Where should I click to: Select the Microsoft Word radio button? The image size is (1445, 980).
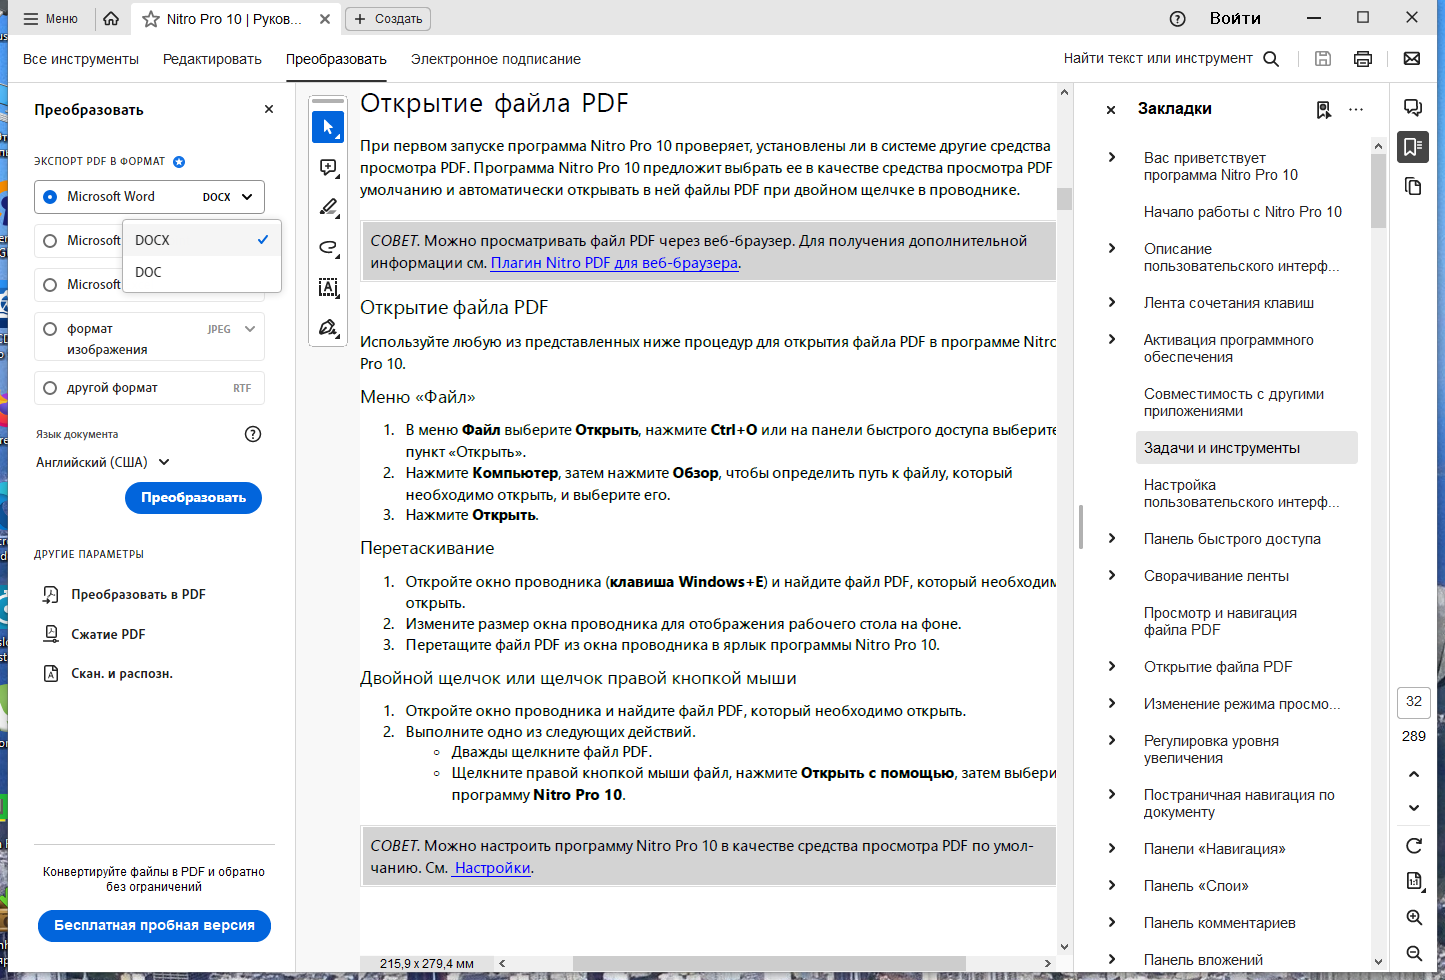pos(50,197)
